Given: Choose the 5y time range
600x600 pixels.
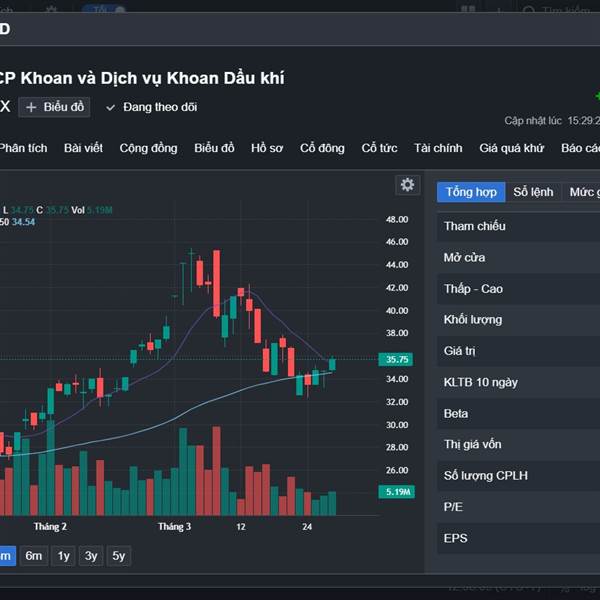Looking at the screenshot, I should click(x=118, y=556).
